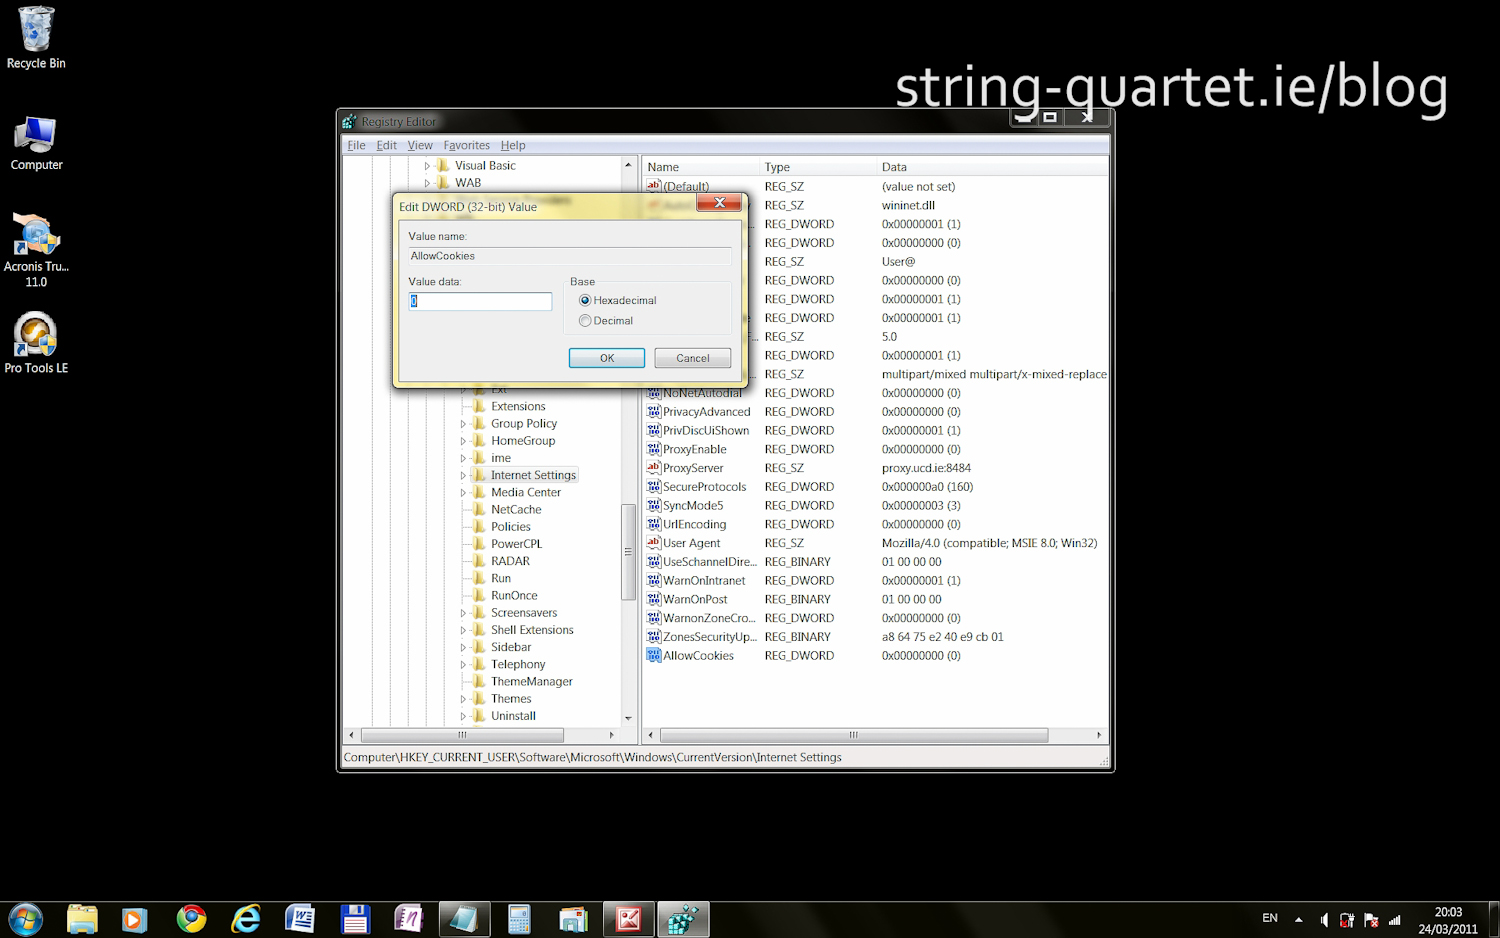Click the Registry Editor taskbar button
This screenshot has height=938, width=1500.
(x=683, y=919)
